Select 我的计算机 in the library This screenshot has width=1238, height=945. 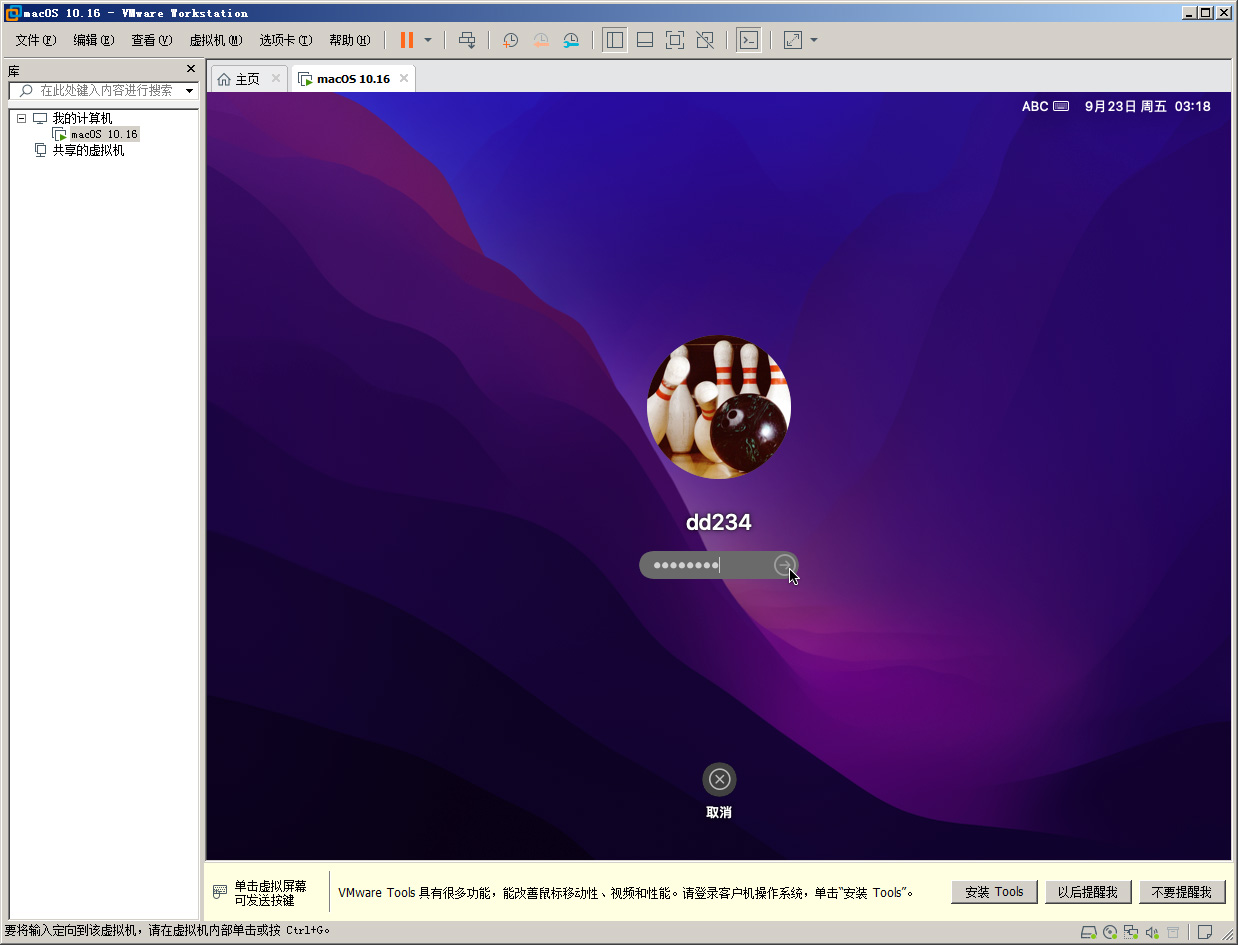[x=82, y=118]
